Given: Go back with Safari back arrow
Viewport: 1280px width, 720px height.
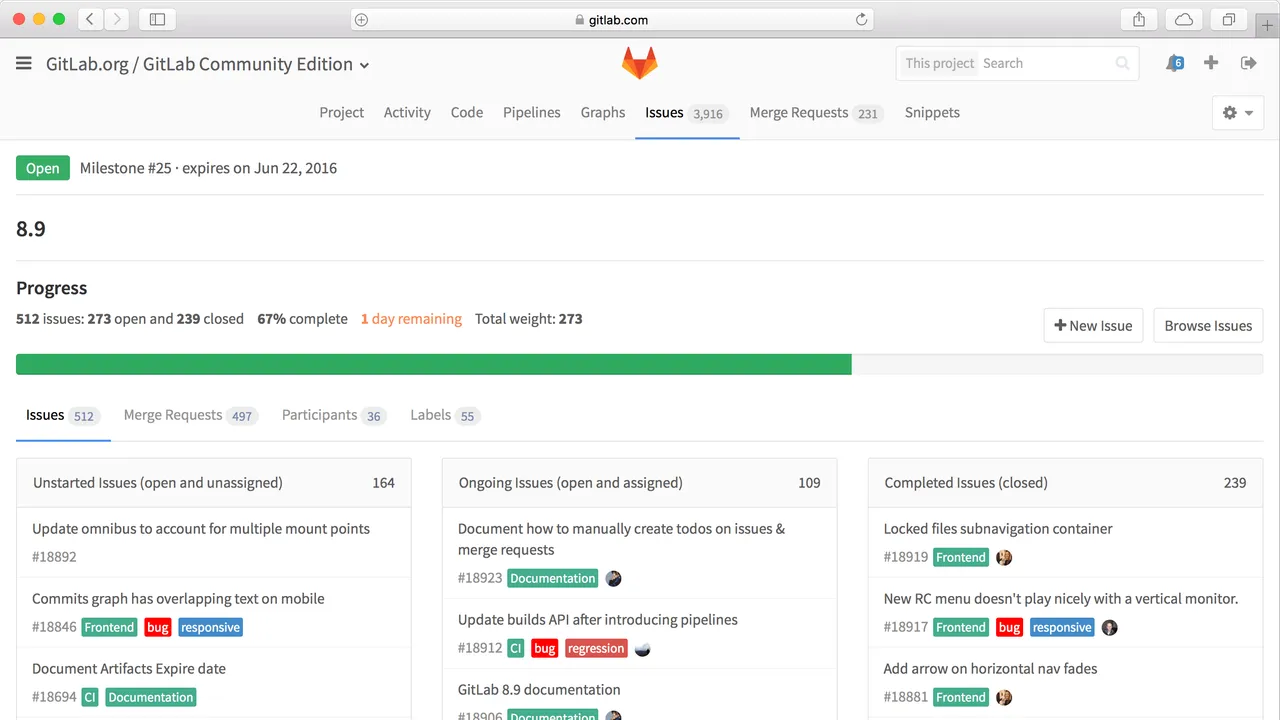Looking at the screenshot, I should click(x=90, y=19).
